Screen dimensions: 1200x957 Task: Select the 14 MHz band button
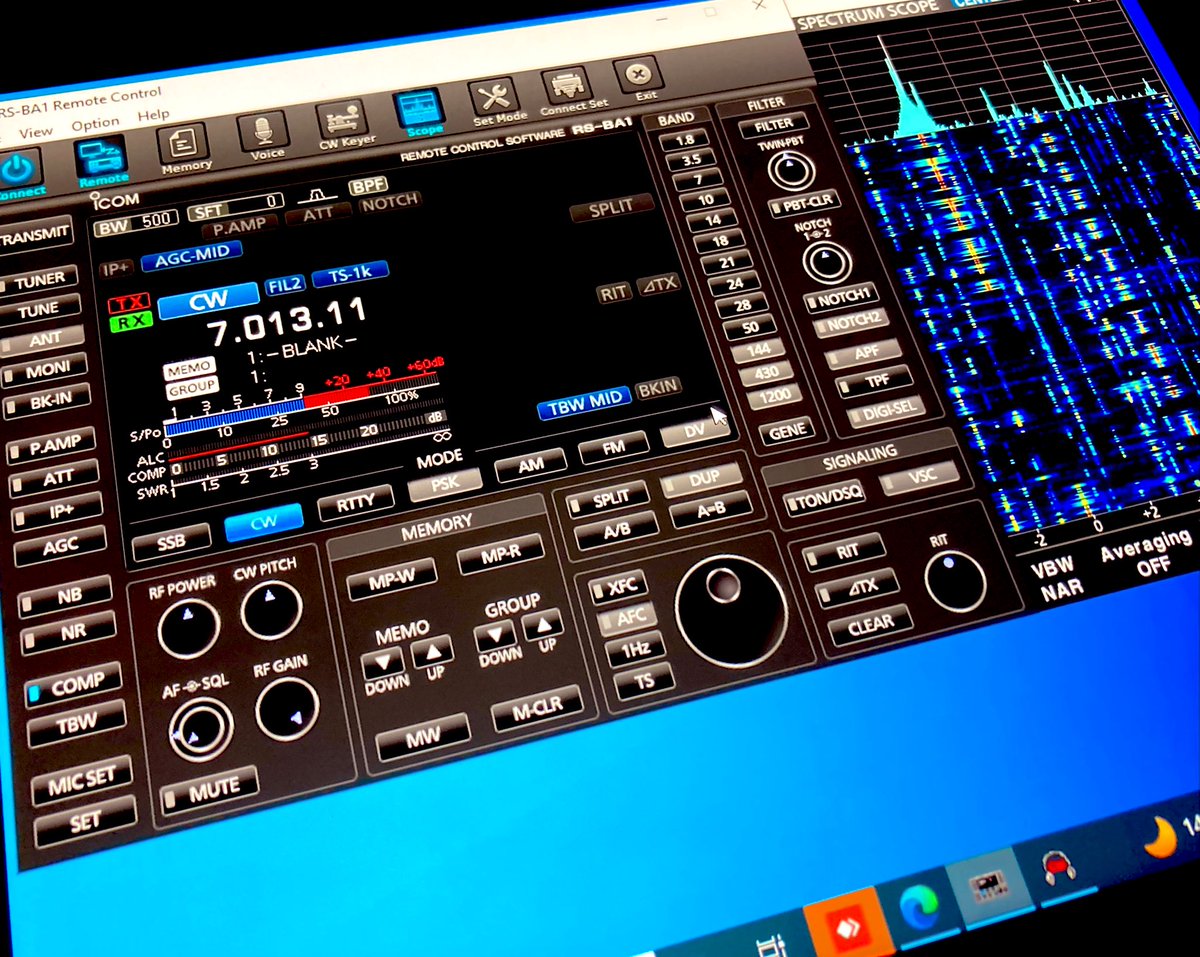tap(711, 220)
